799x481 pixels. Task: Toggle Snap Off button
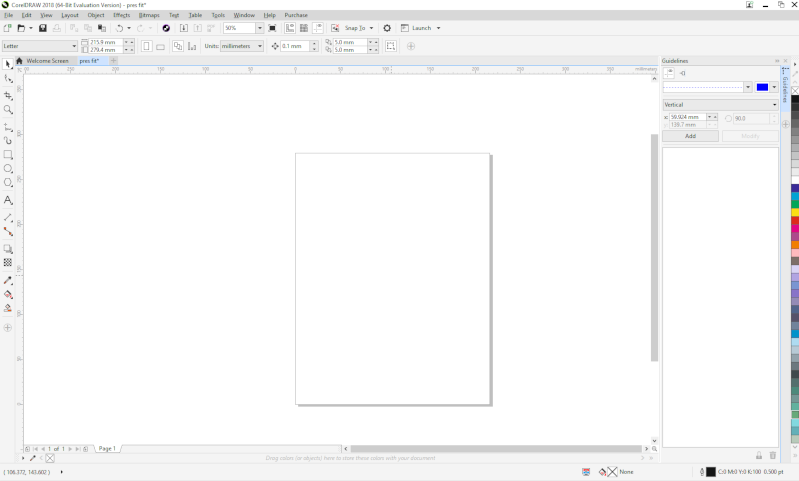pos(335,28)
